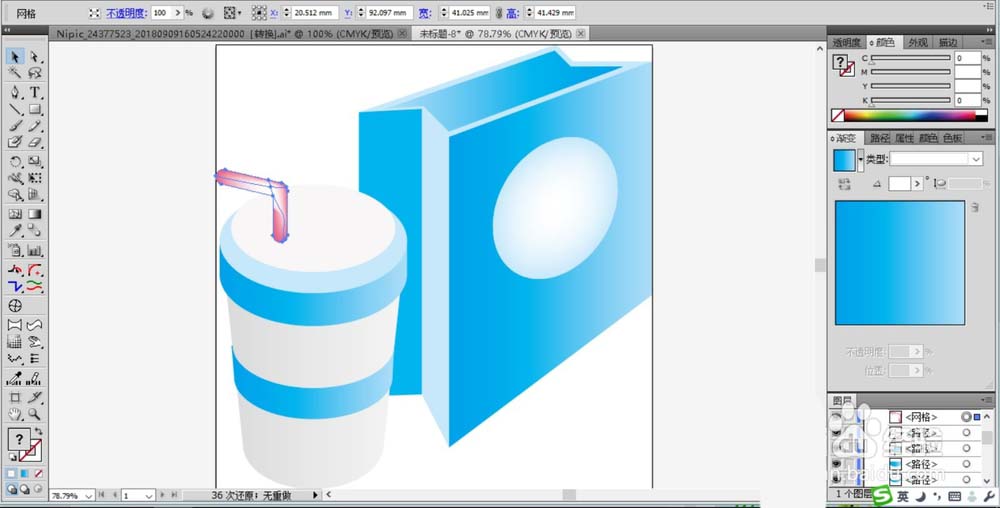The image size is (1000, 508).
Task: Select the Type tool
Action: pos(34,92)
